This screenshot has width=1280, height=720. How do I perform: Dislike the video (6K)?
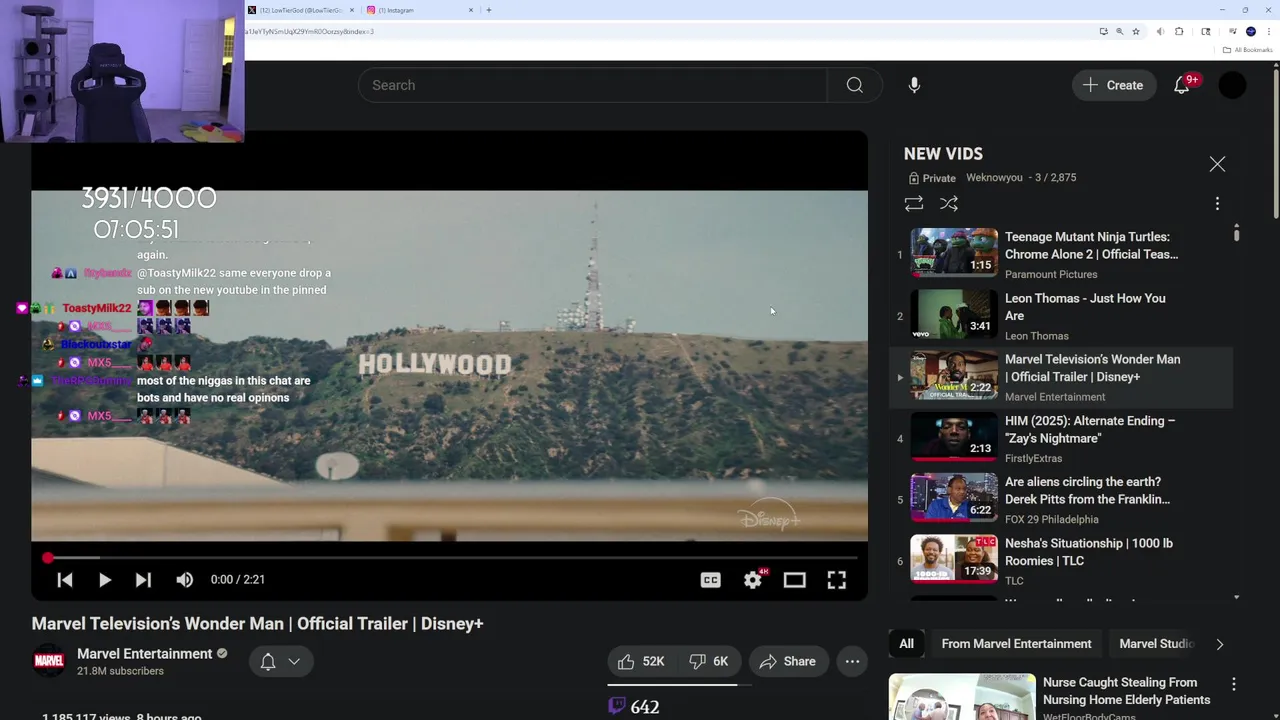[709, 661]
